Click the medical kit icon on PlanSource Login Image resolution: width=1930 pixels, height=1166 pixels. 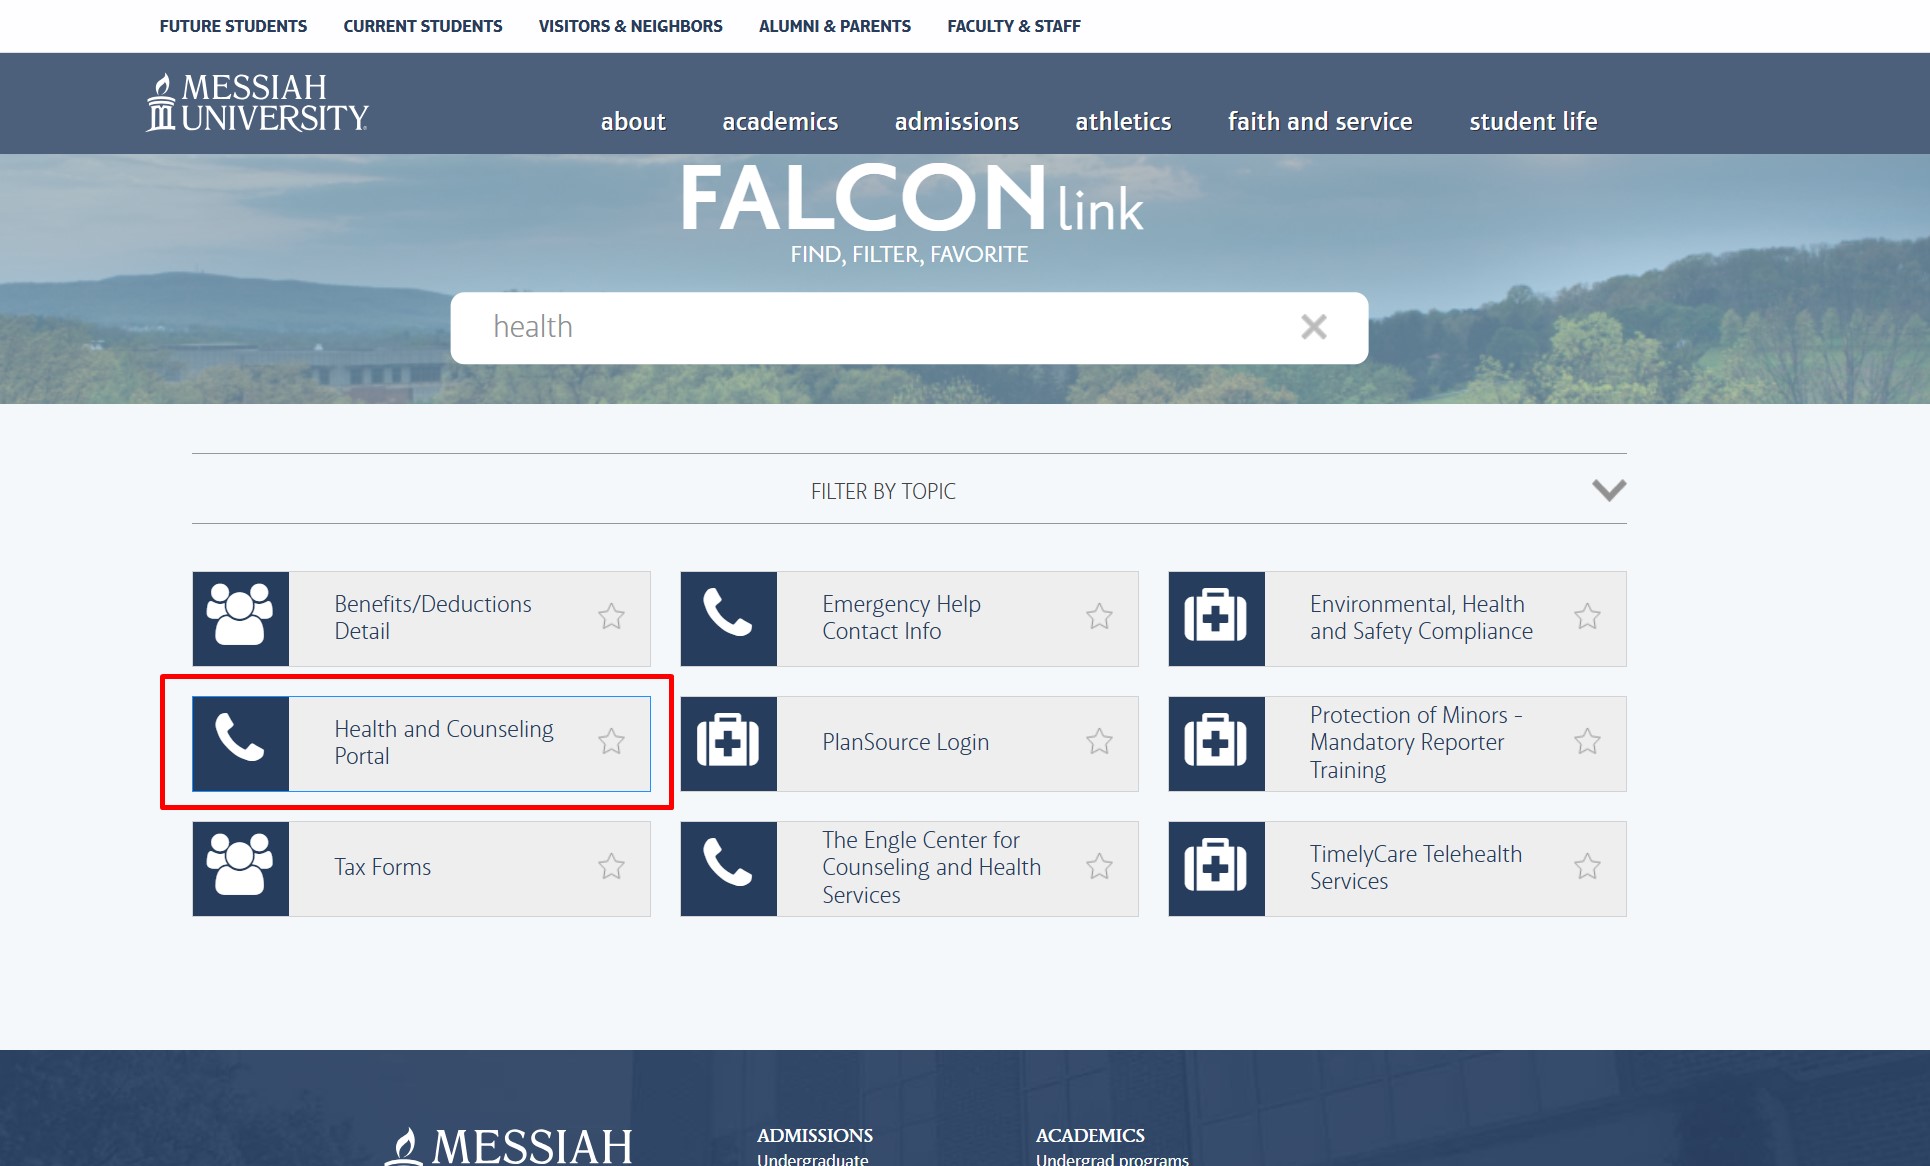728,743
